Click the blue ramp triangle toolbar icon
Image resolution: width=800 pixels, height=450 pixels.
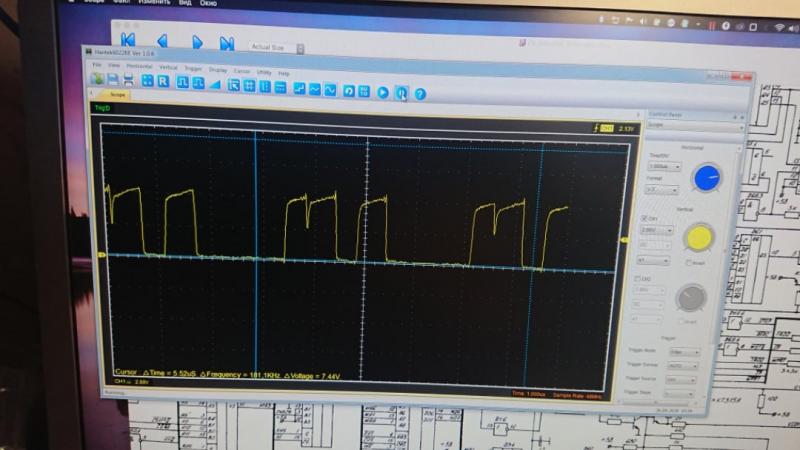click(x=214, y=84)
